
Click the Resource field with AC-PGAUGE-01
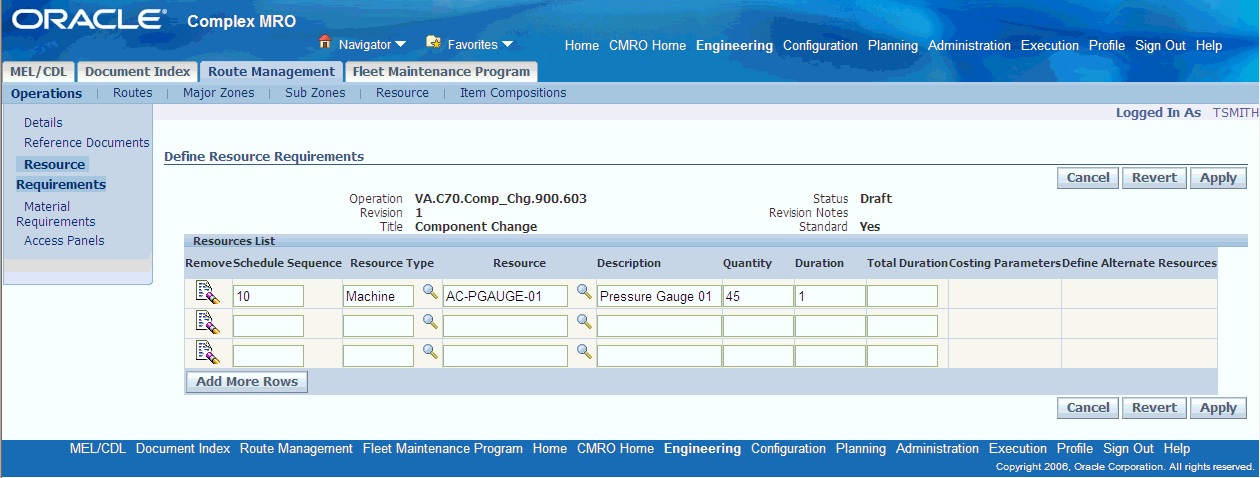505,296
